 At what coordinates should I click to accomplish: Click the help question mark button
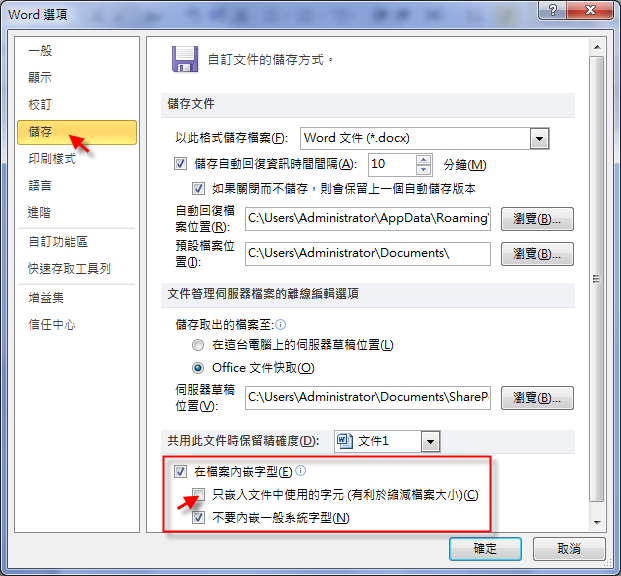click(552, 10)
